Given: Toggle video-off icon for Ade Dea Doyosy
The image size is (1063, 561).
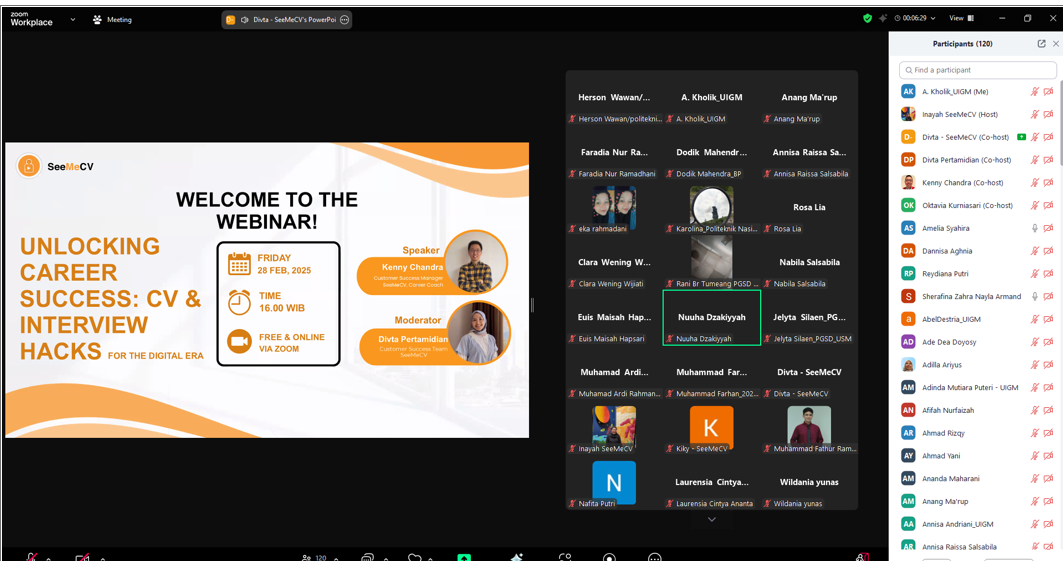Looking at the screenshot, I should [1048, 342].
